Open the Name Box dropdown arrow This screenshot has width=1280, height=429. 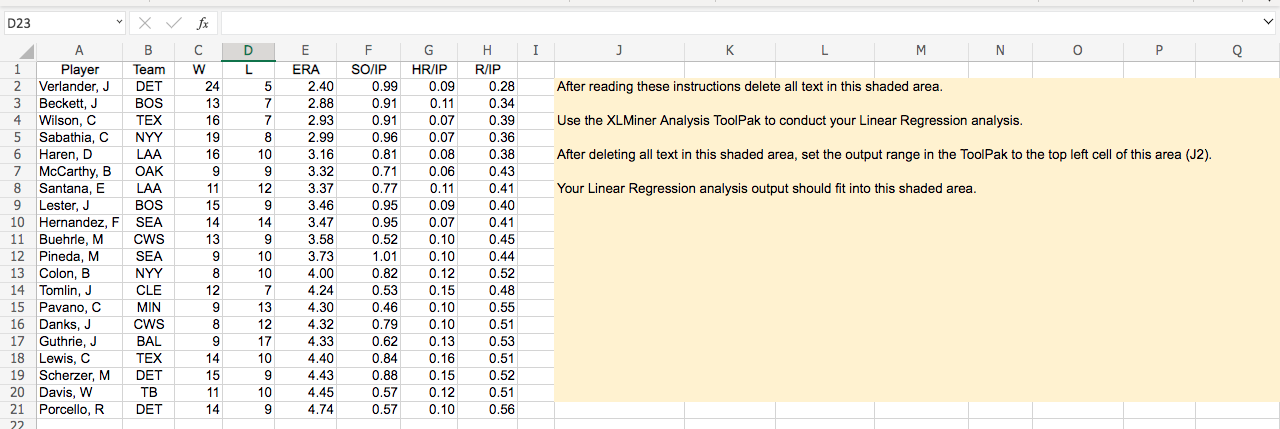(120, 21)
